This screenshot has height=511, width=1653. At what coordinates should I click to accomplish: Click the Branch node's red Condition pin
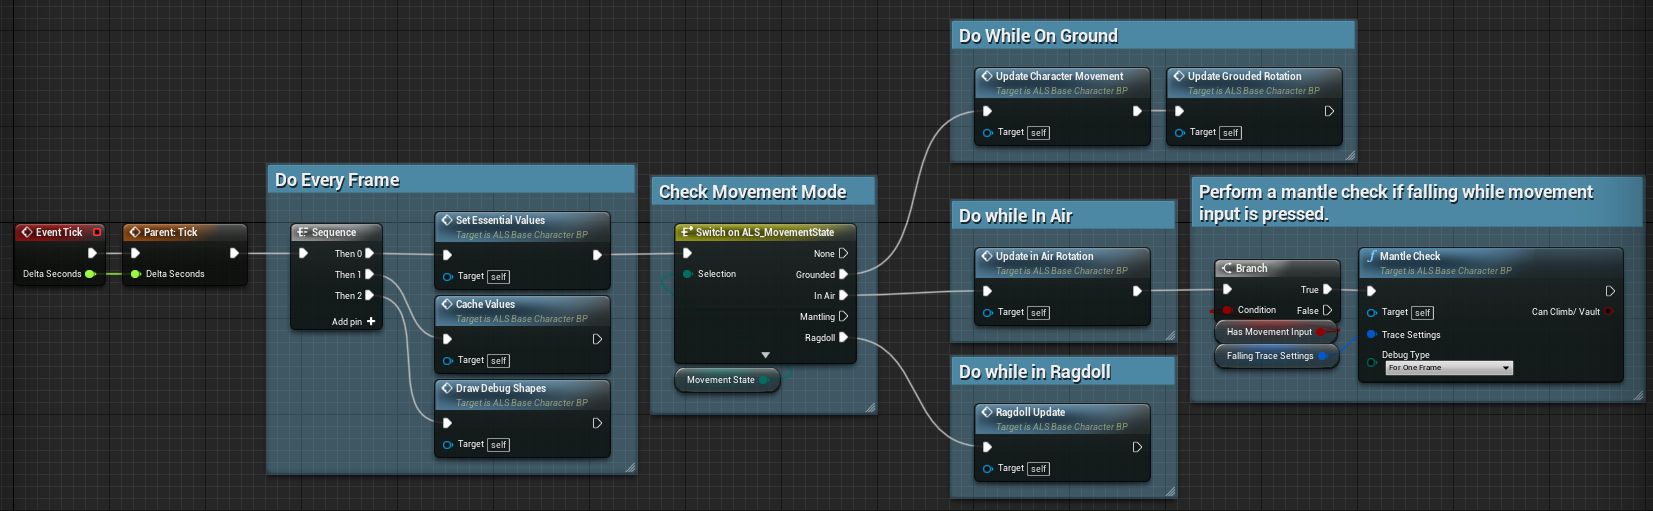tap(1227, 310)
